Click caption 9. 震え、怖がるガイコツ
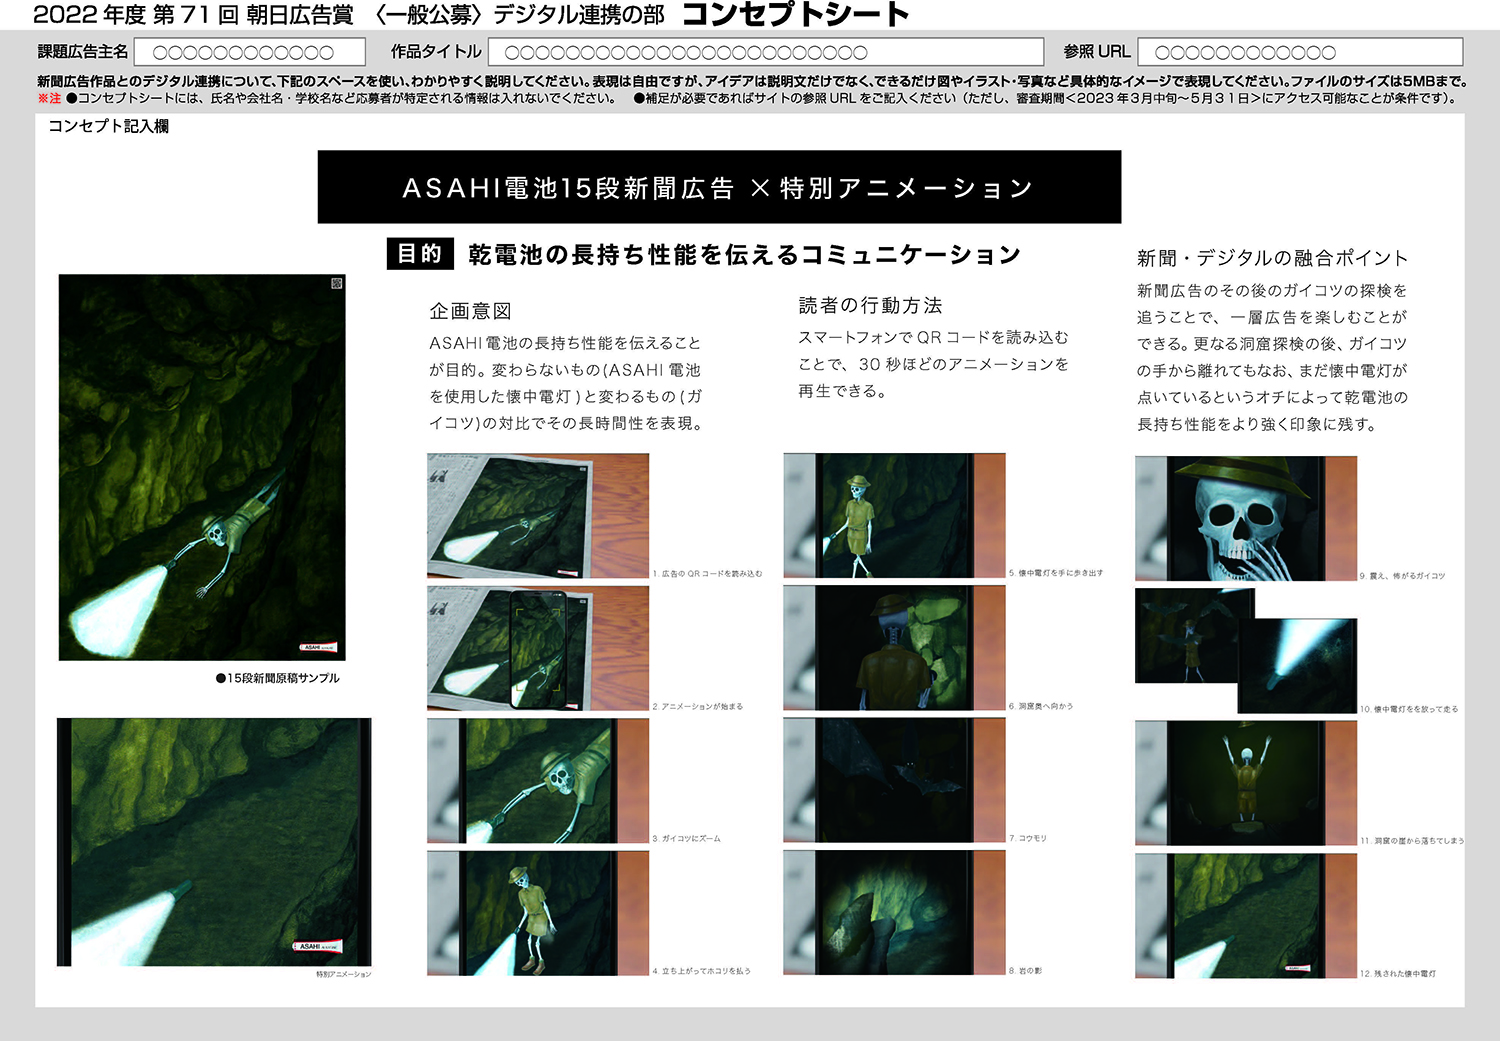 point(1402,576)
